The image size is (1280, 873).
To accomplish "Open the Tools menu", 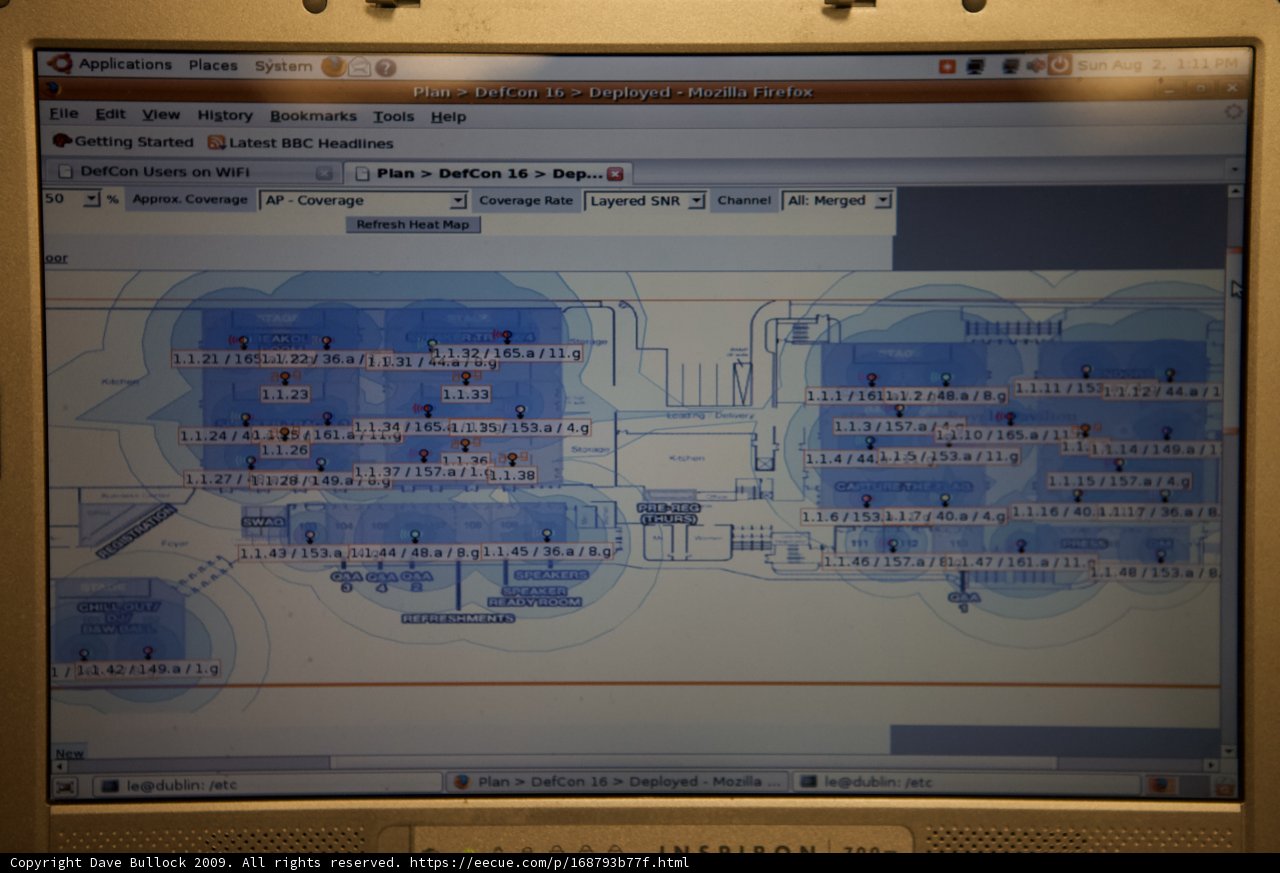I will [393, 117].
